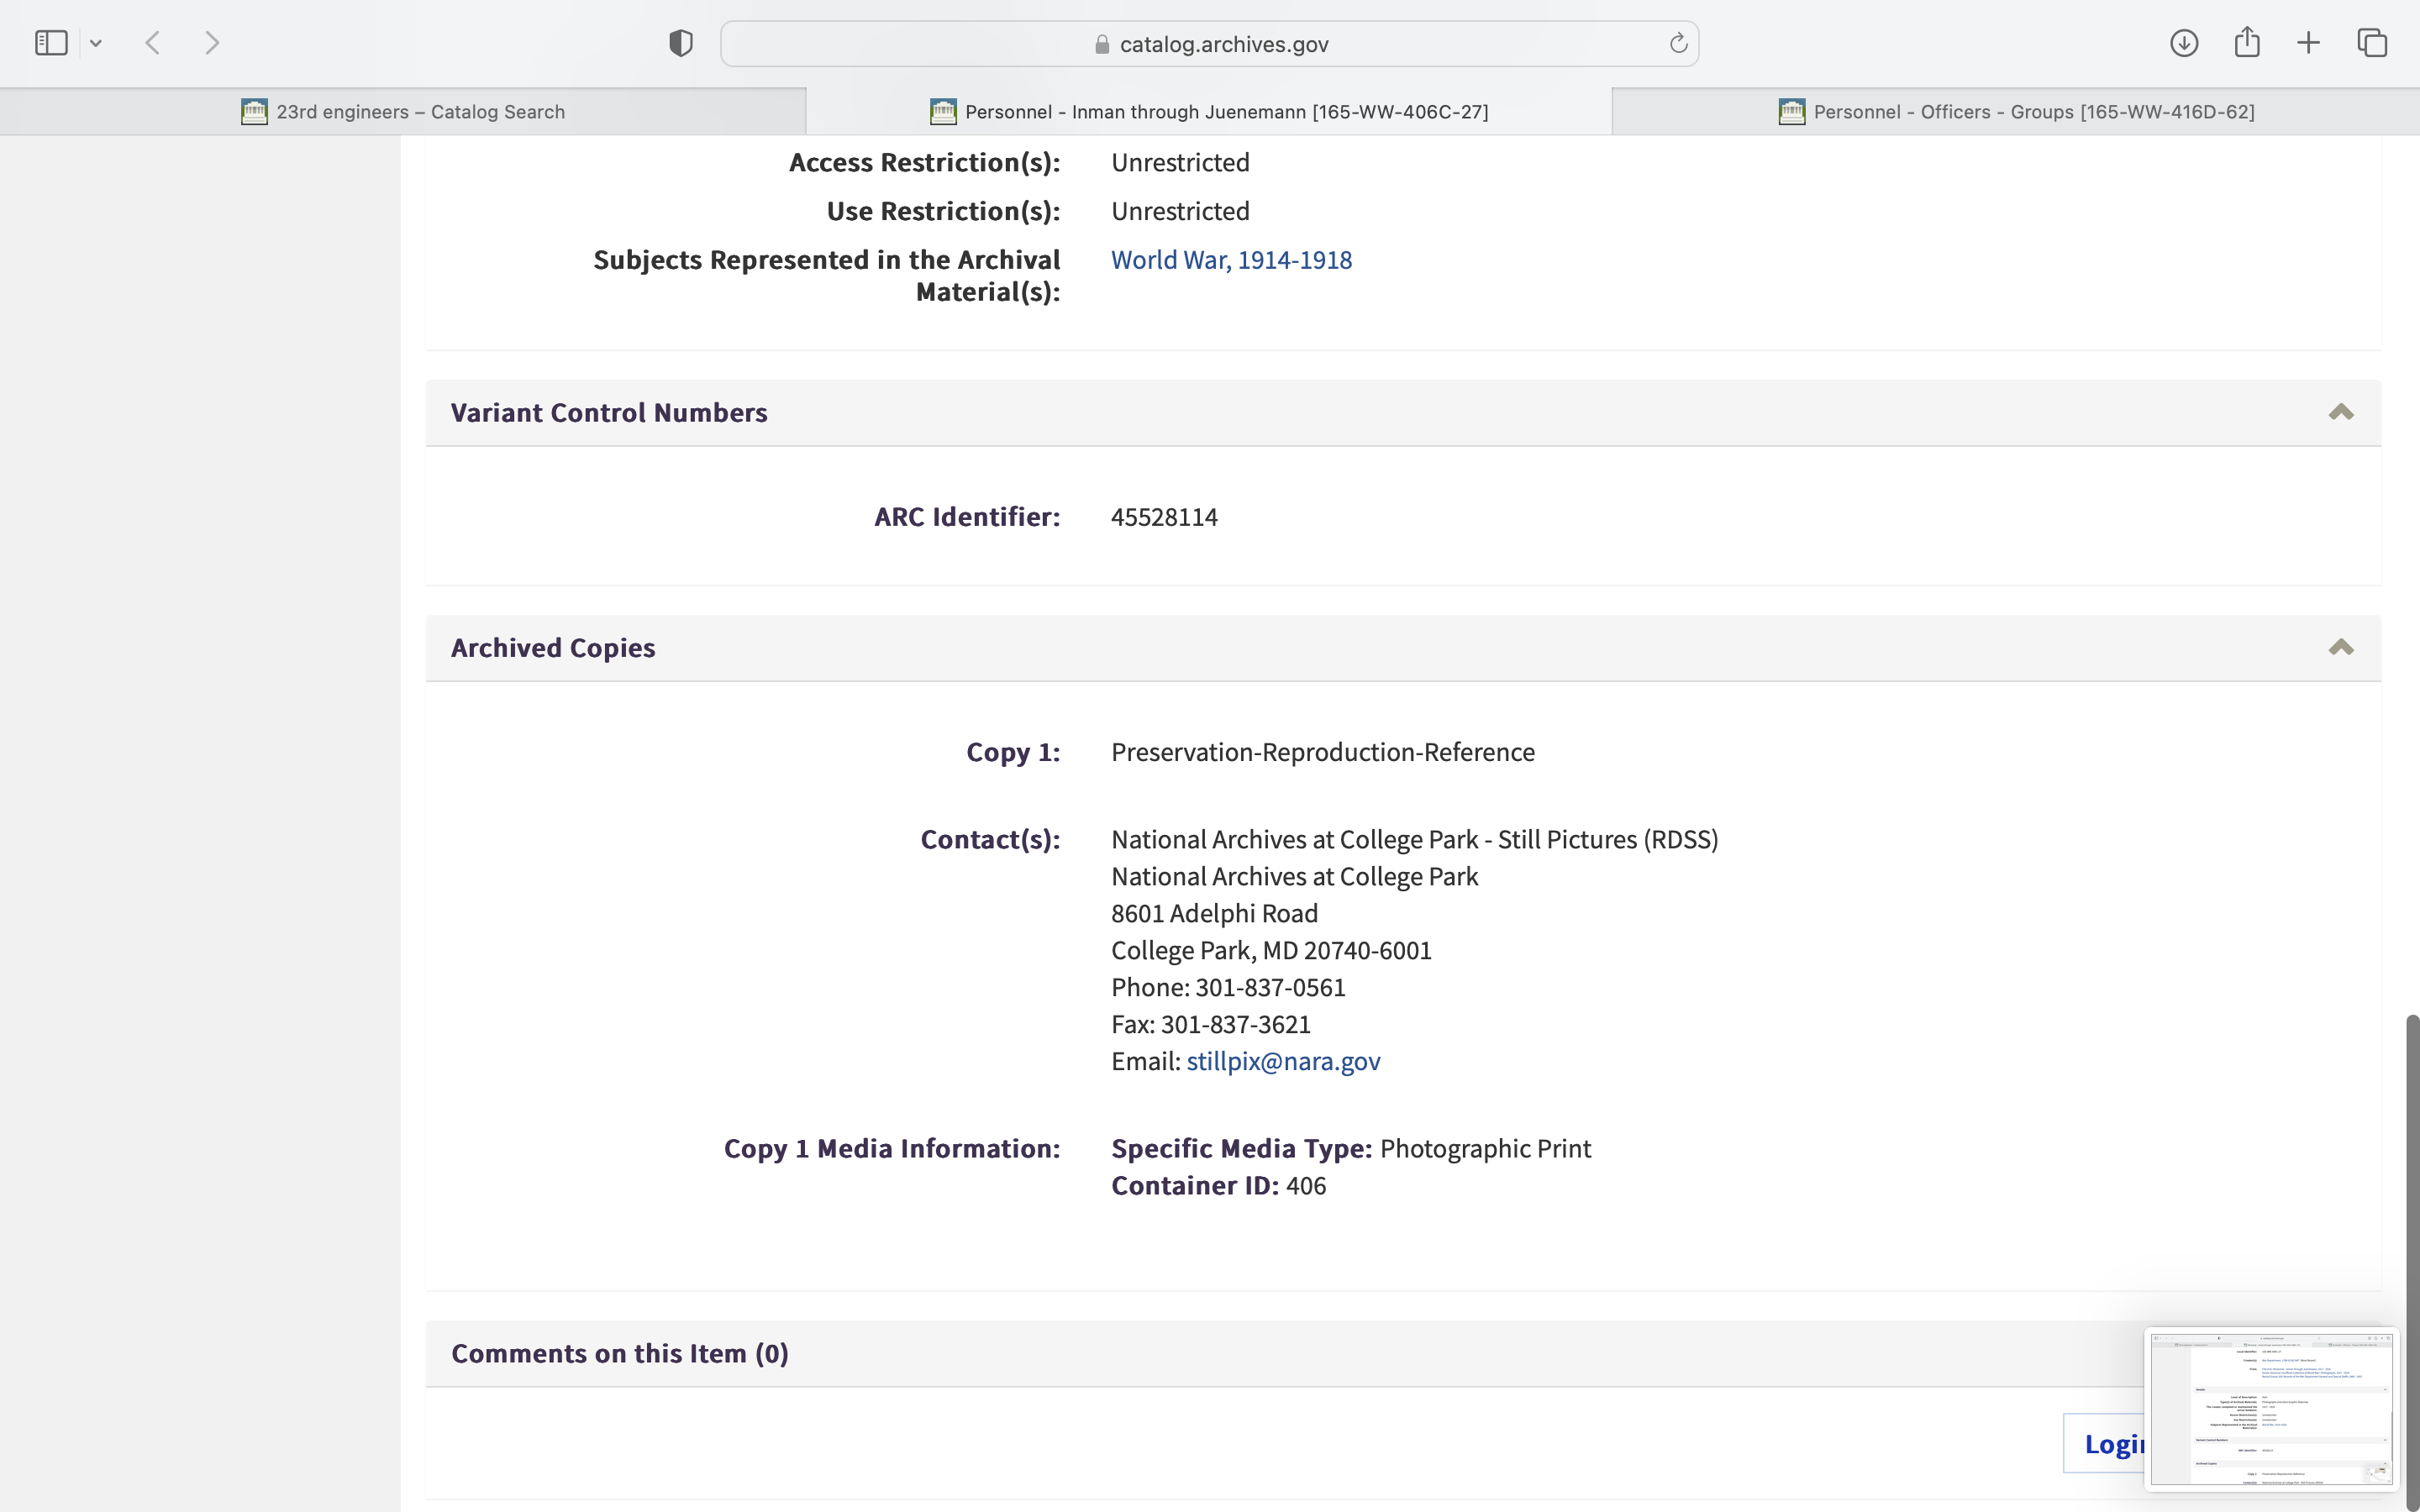Collapse the Archived Copies section
The image size is (2420, 1512).
click(x=2340, y=647)
